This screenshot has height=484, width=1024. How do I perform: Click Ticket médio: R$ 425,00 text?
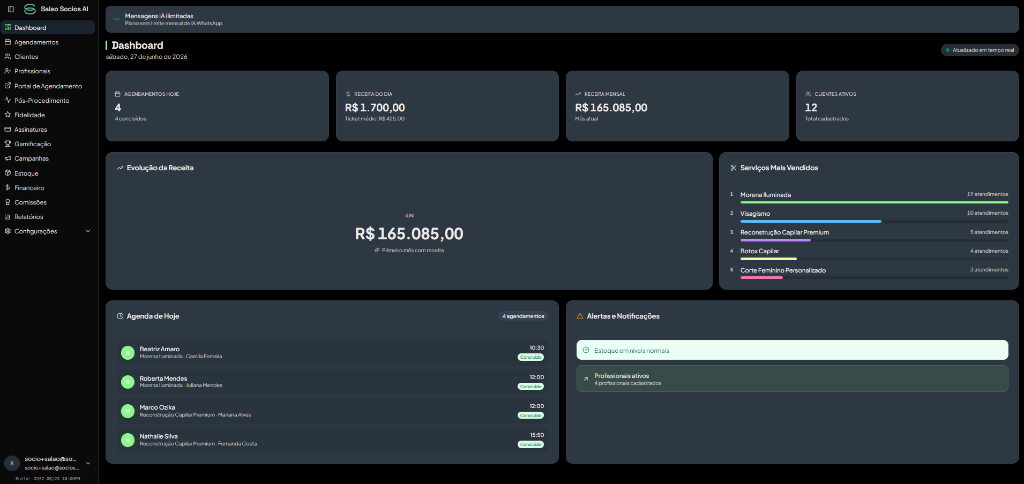(x=375, y=119)
